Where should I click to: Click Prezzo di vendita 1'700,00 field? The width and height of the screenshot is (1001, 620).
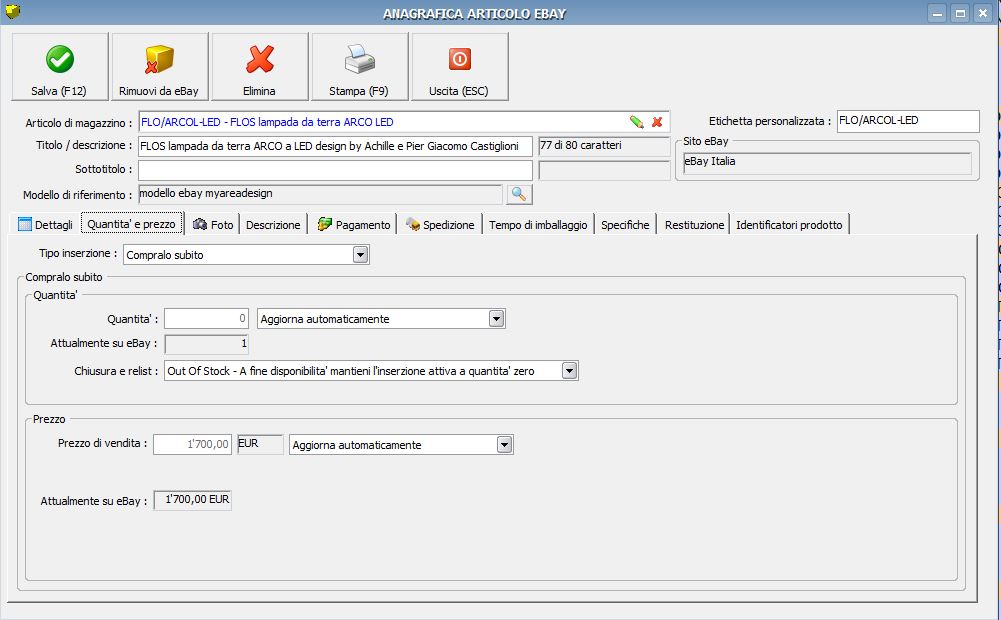192,444
